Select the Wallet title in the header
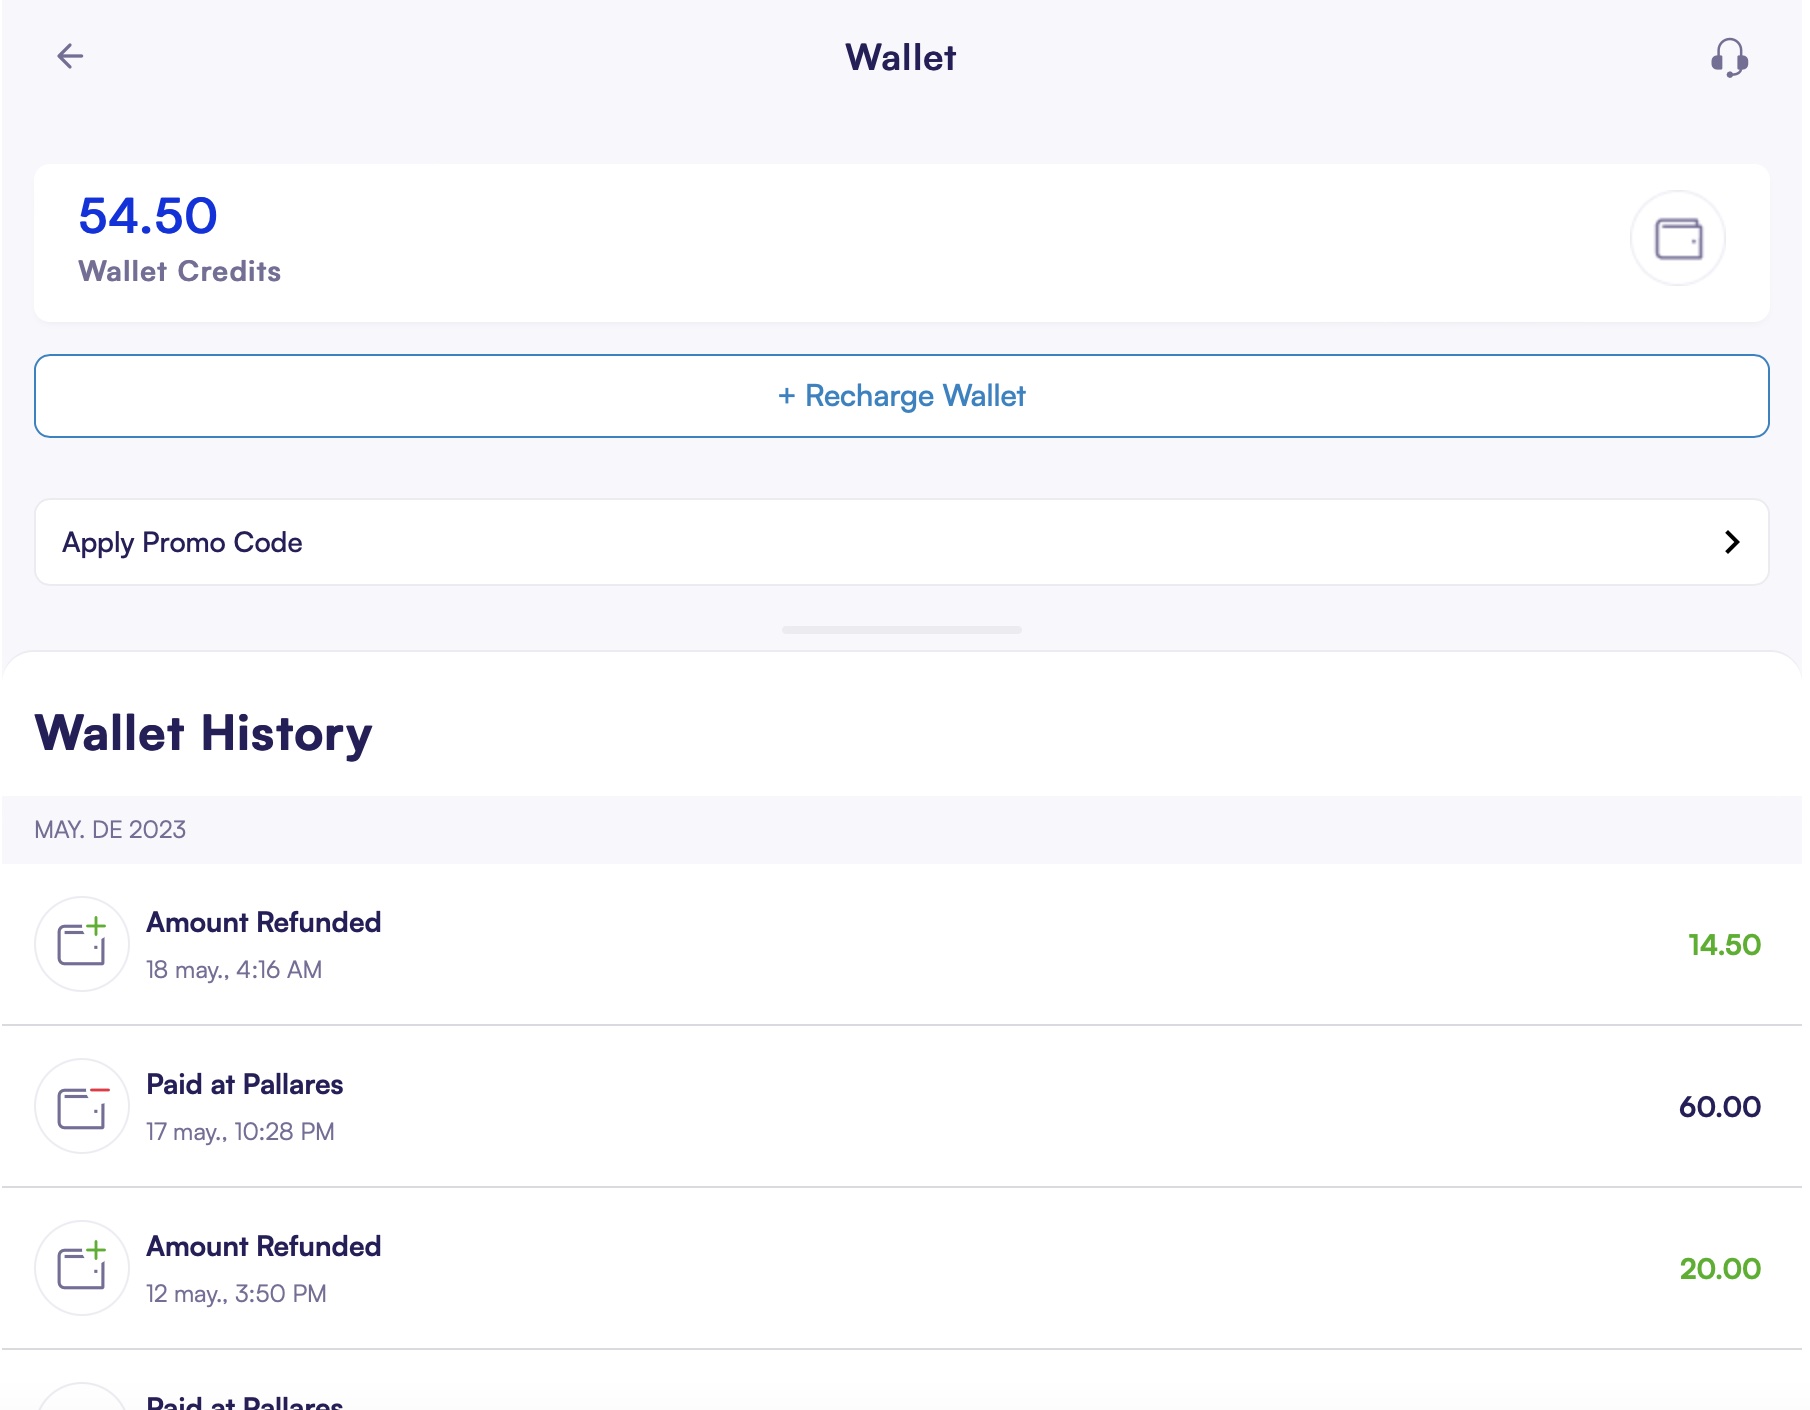The width and height of the screenshot is (1810, 1410). pyautogui.click(x=900, y=57)
